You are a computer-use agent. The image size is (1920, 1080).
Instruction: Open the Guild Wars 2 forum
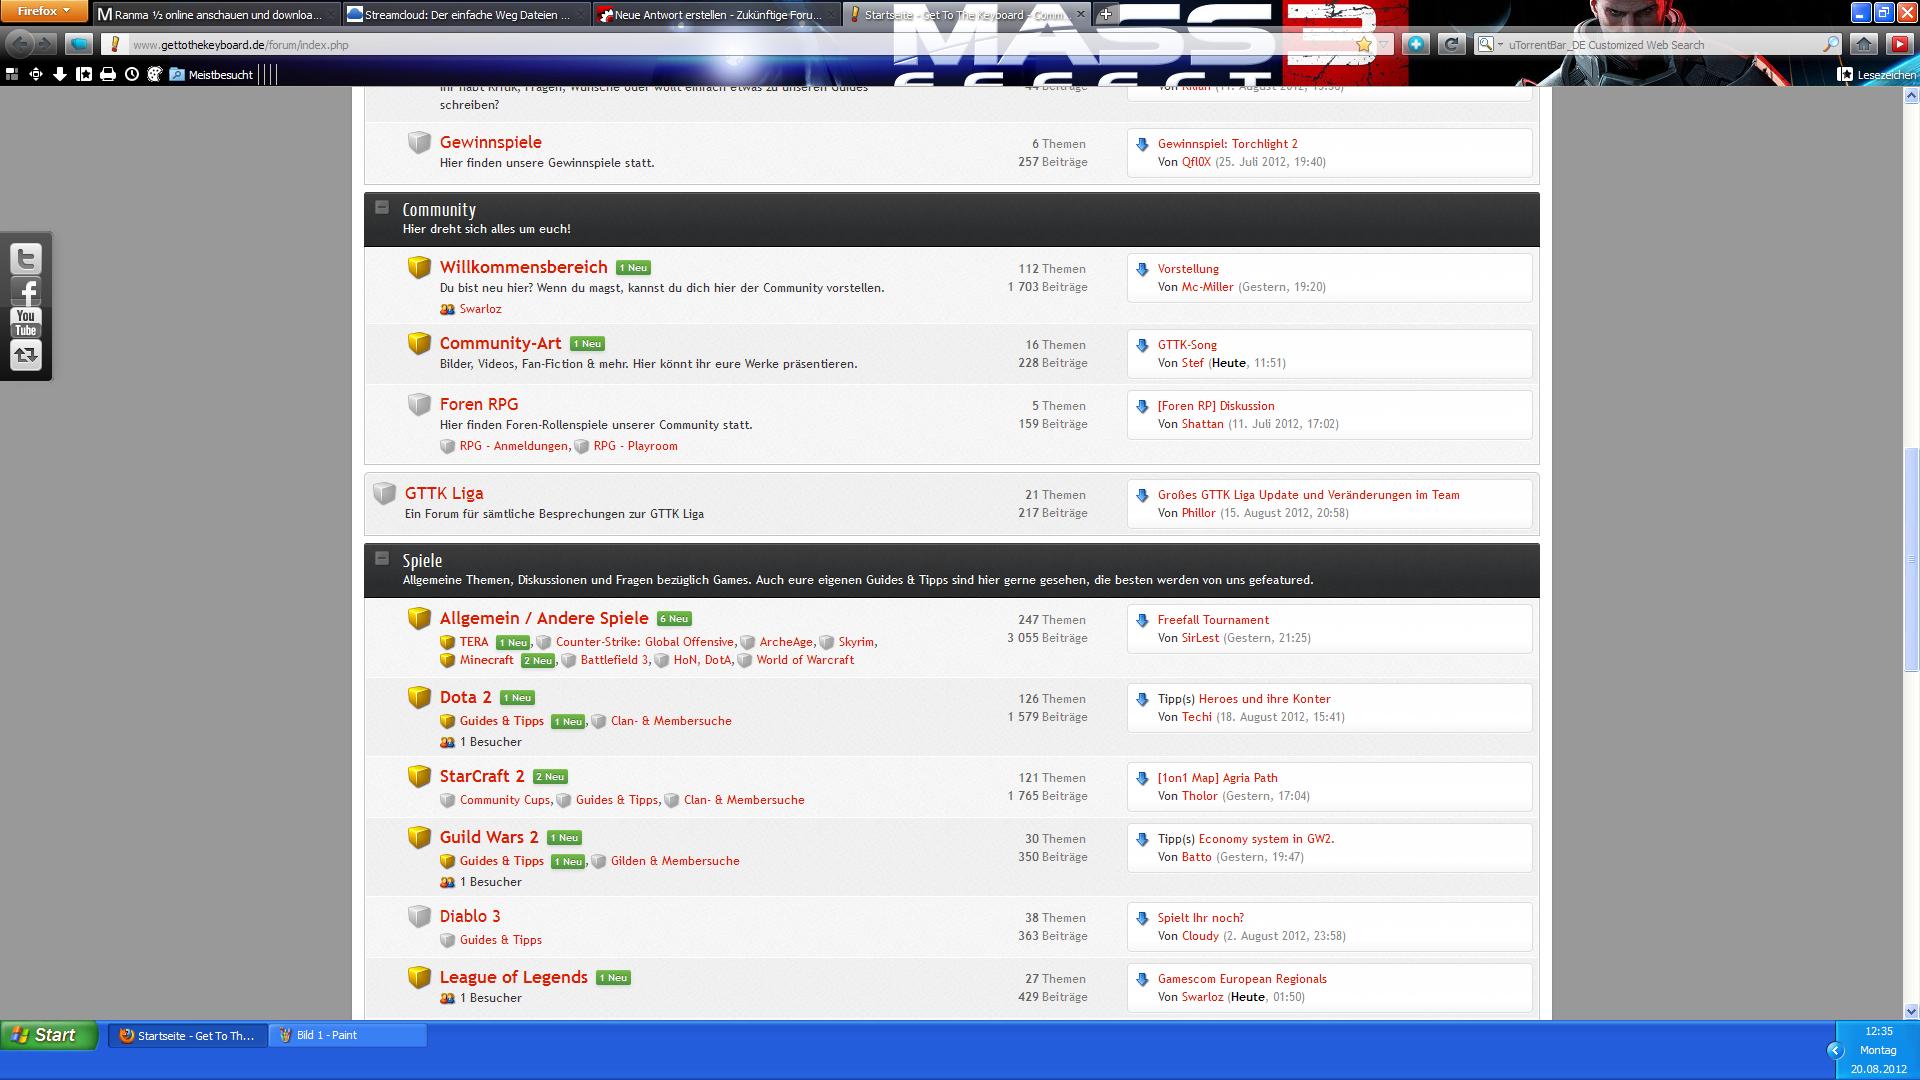[489, 837]
